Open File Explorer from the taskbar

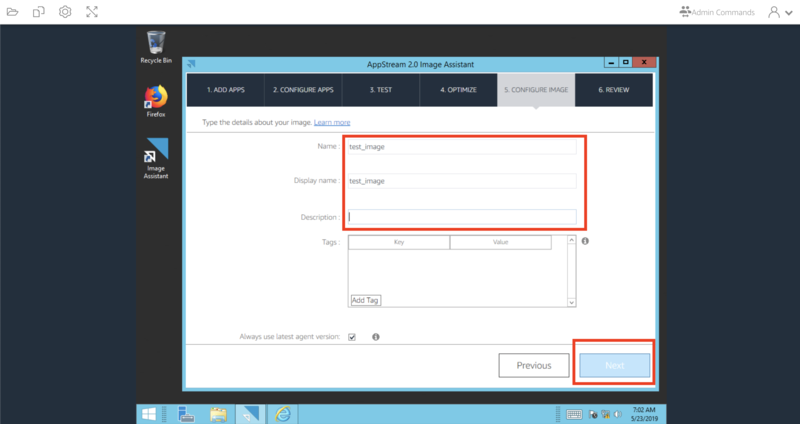coord(218,414)
